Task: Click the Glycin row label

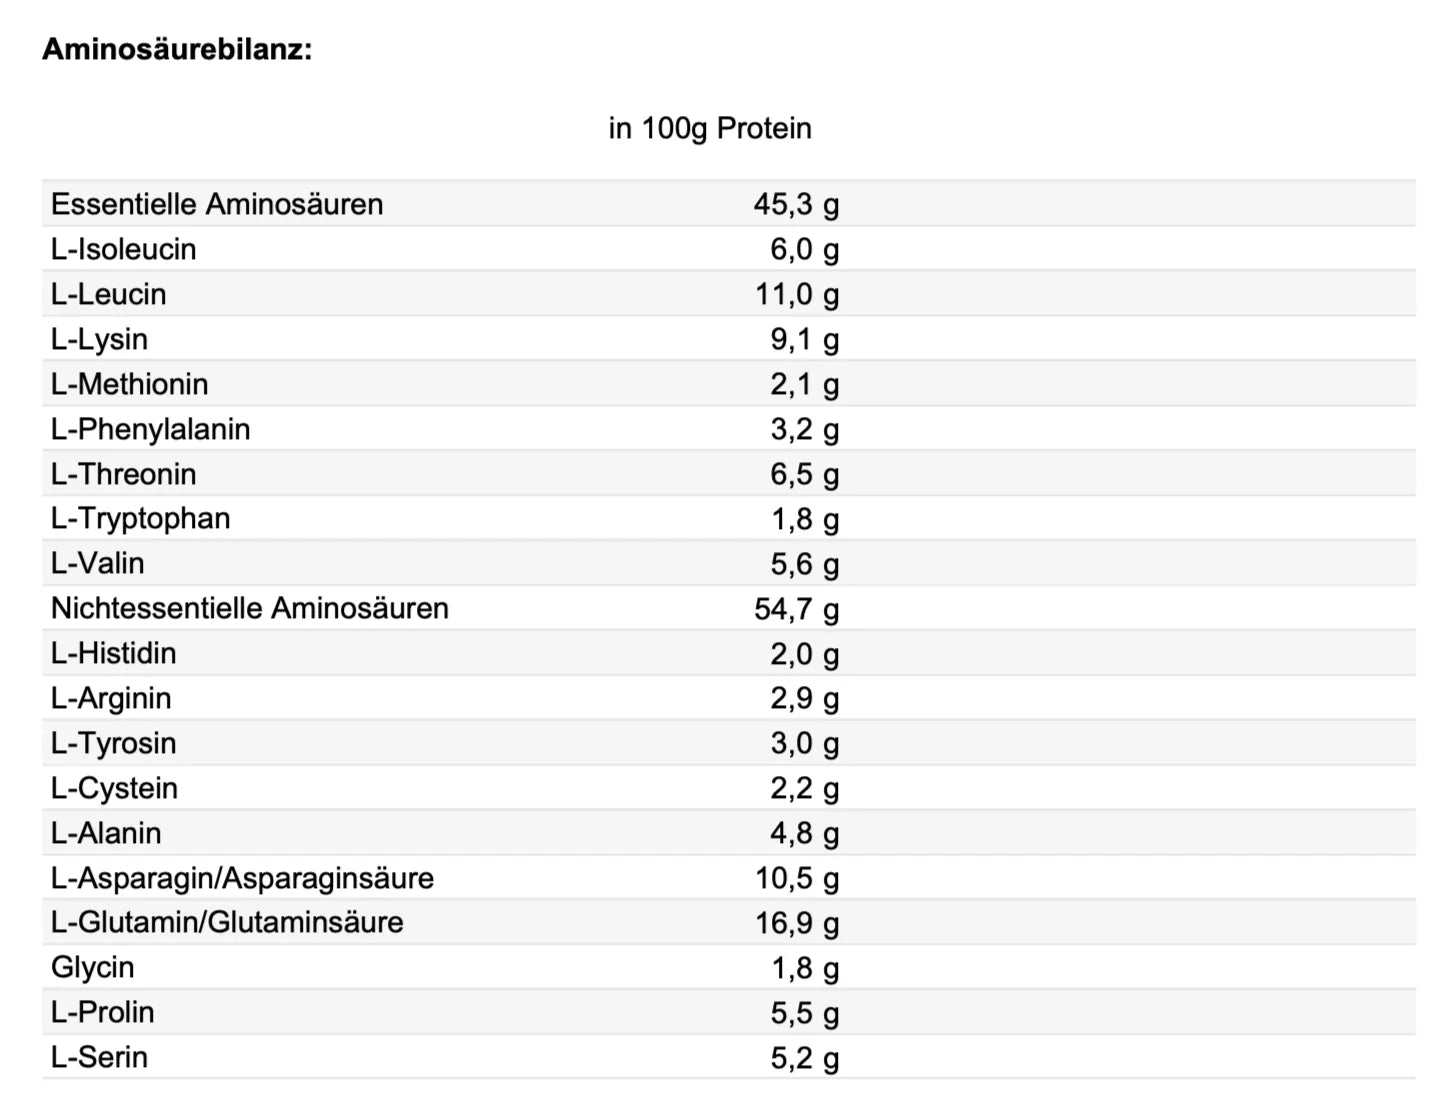Action: click(x=93, y=967)
